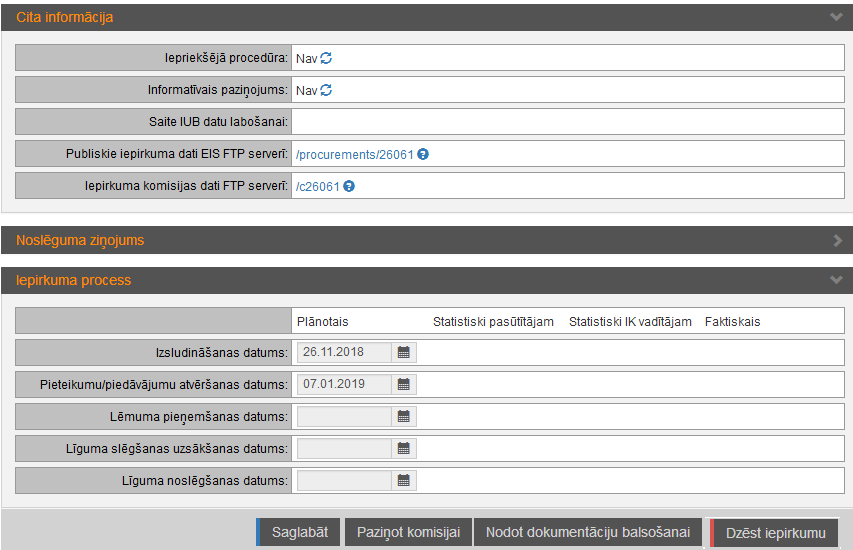Click help icon beside /procurements/26061 link
The height and width of the screenshot is (550, 853).
click(x=423, y=154)
